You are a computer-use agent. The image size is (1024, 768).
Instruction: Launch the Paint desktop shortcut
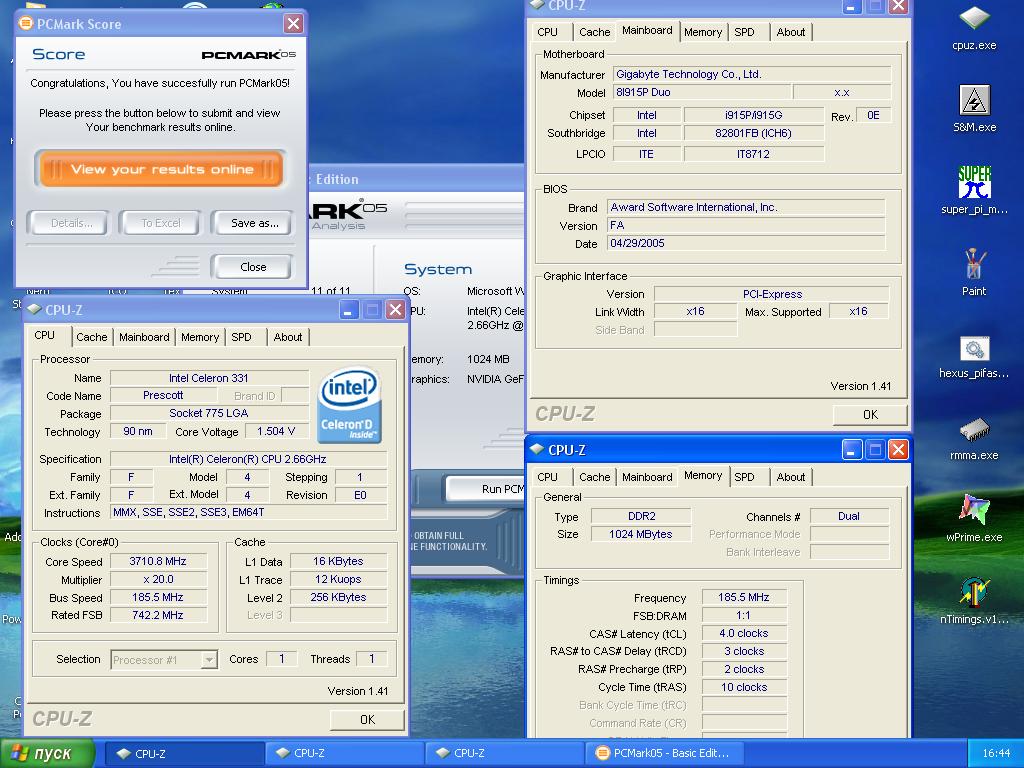[x=974, y=272]
